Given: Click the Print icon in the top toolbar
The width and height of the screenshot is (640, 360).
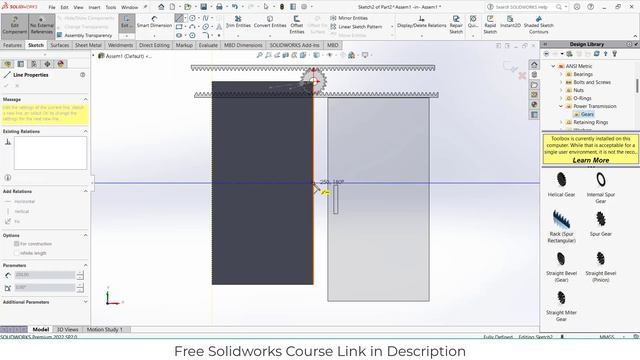Looking at the screenshot, I should tap(219, 7).
